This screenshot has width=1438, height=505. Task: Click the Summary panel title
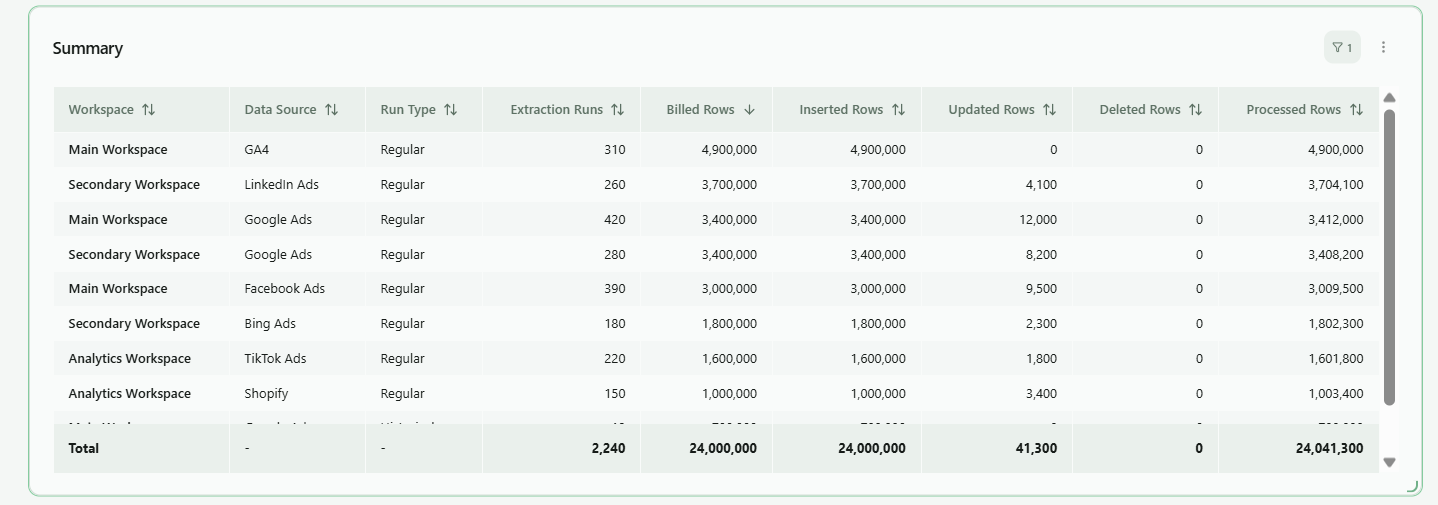pos(88,48)
